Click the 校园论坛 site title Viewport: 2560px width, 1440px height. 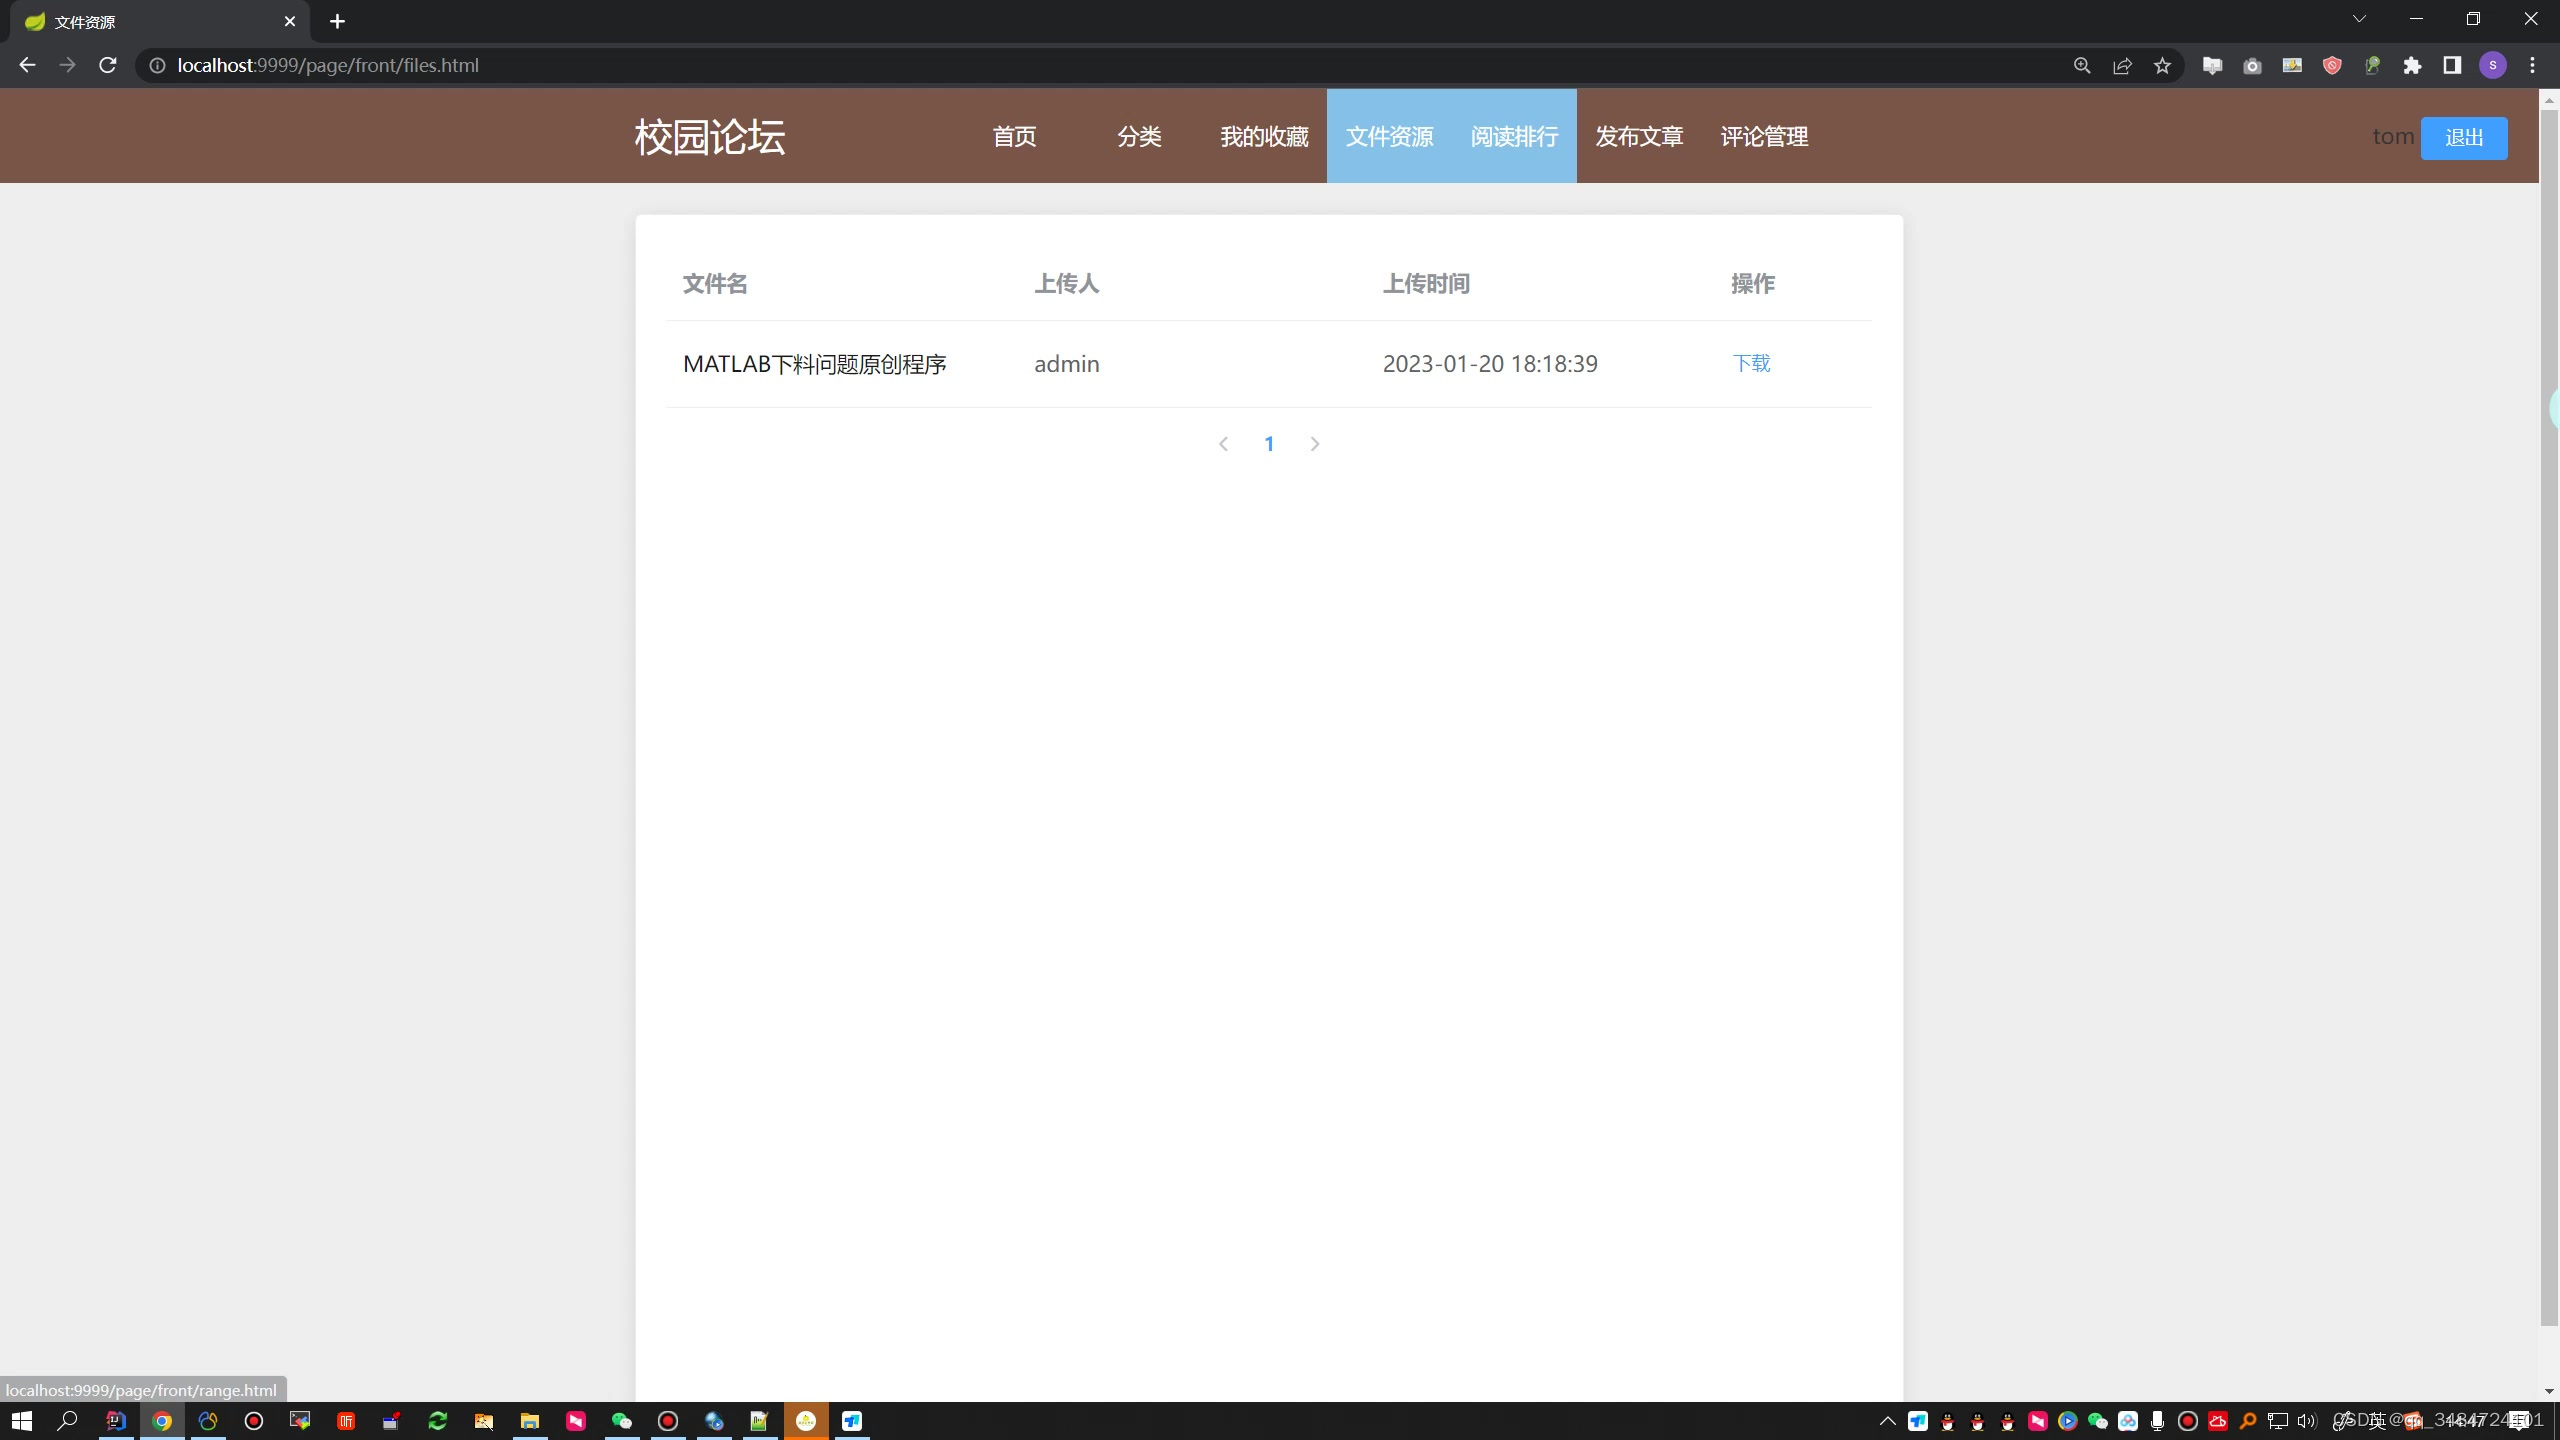pyautogui.click(x=710, y=137)
